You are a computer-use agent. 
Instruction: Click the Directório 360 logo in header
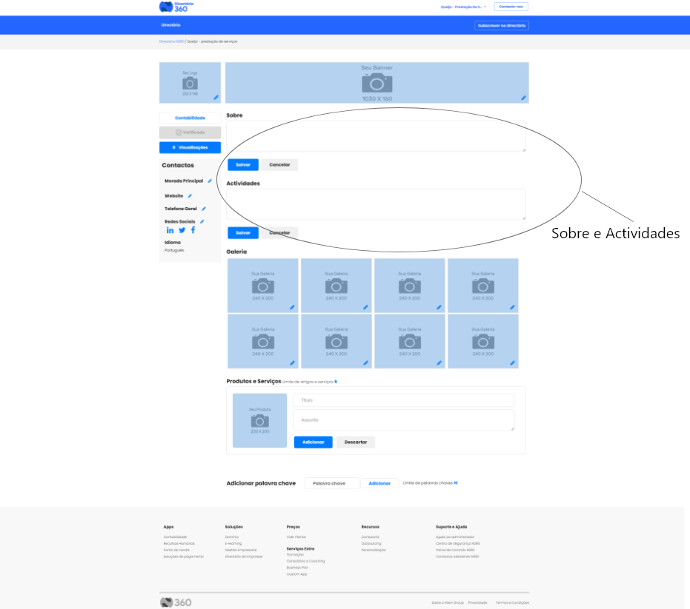click(160, 6)
